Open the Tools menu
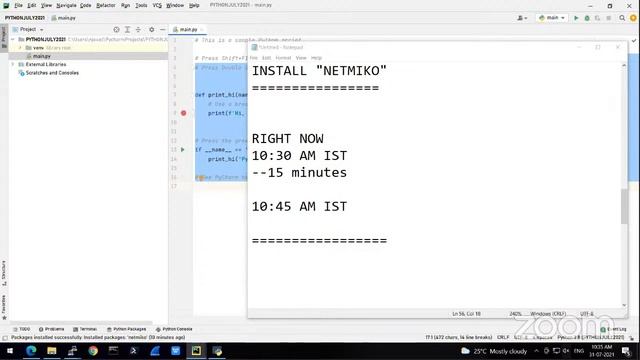 pos(141,5)
